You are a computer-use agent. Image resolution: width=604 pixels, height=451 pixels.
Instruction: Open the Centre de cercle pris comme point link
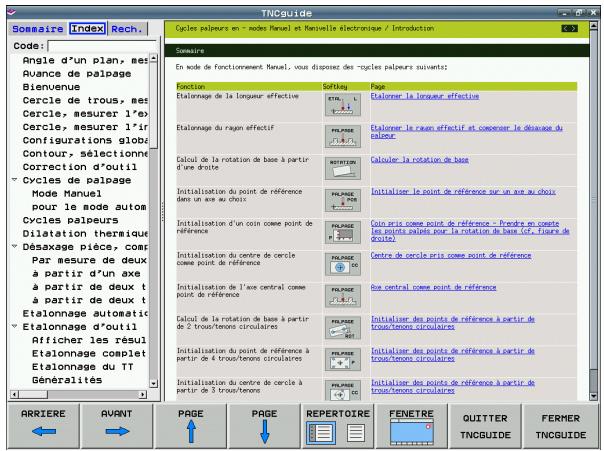[x=451, y=255]
